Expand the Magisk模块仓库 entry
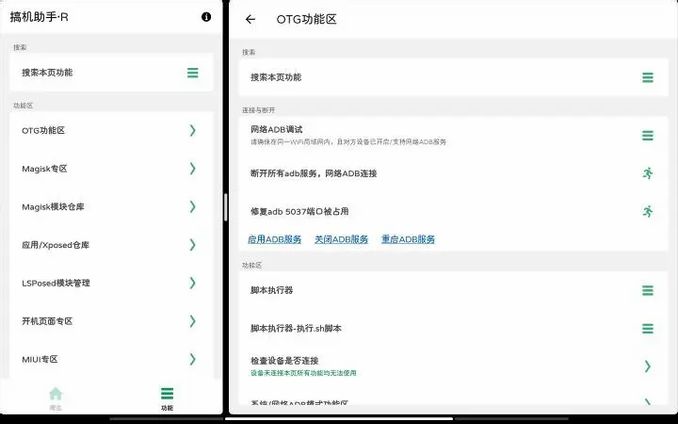 tap(192, 207)
